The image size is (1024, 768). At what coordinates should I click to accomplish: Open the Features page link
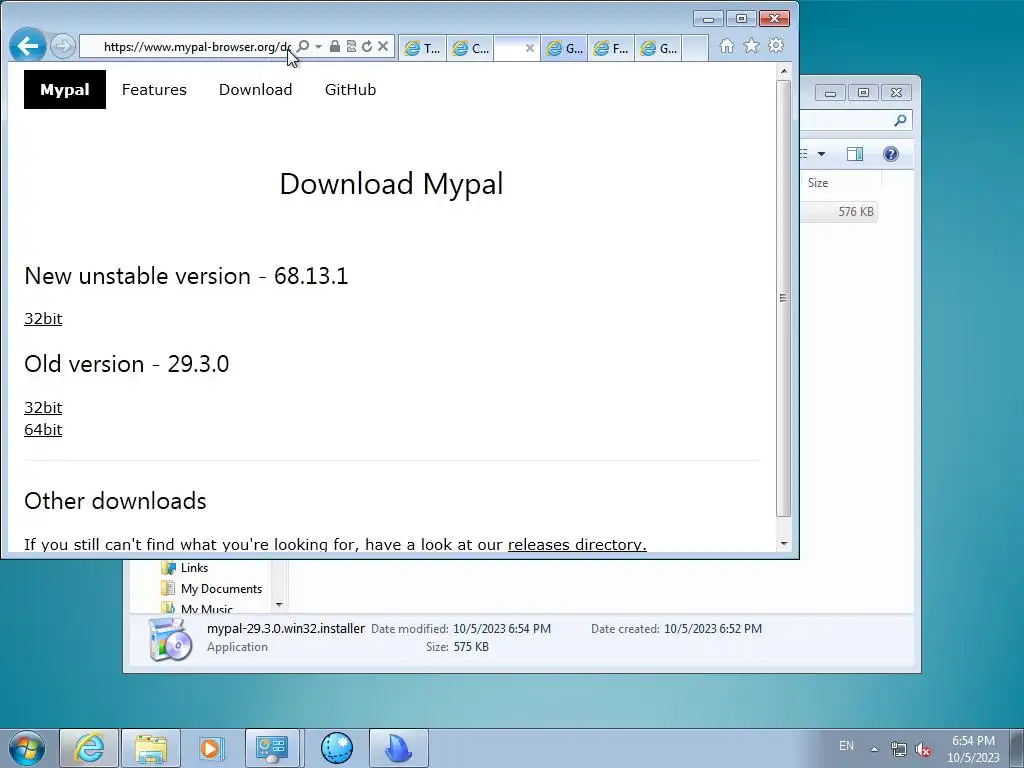(154, 89)
